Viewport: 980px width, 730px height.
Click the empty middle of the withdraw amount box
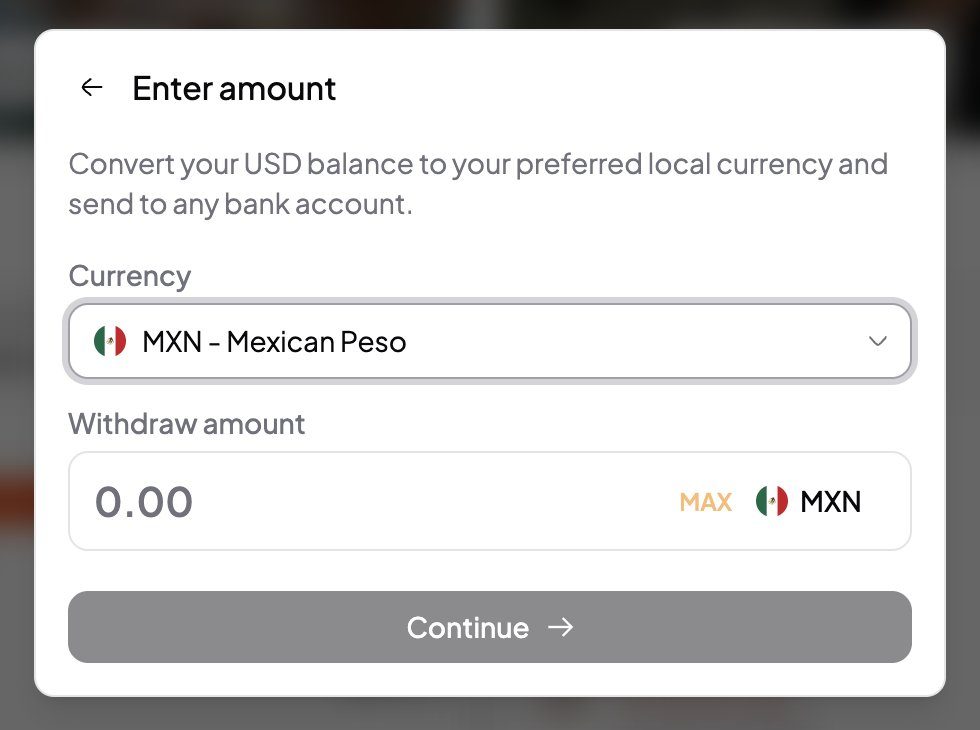coord(431,501)
